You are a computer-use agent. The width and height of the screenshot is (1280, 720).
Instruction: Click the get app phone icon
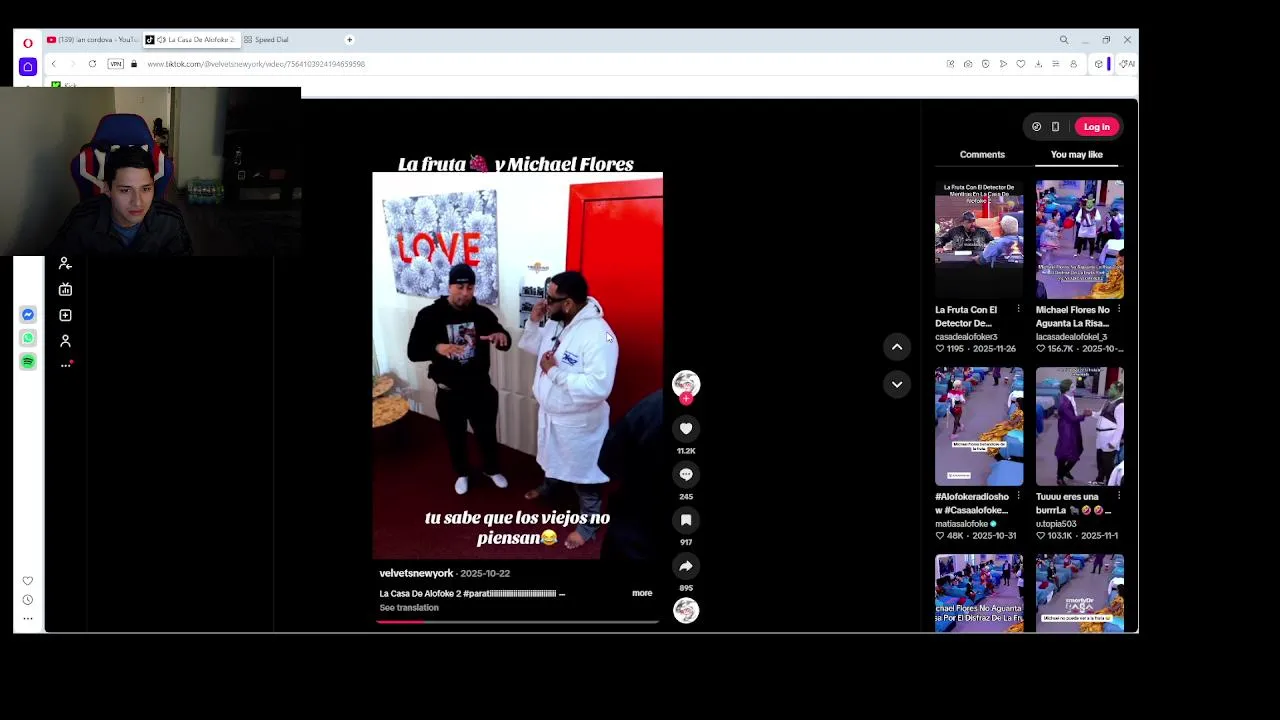[x=1055, y=127]
